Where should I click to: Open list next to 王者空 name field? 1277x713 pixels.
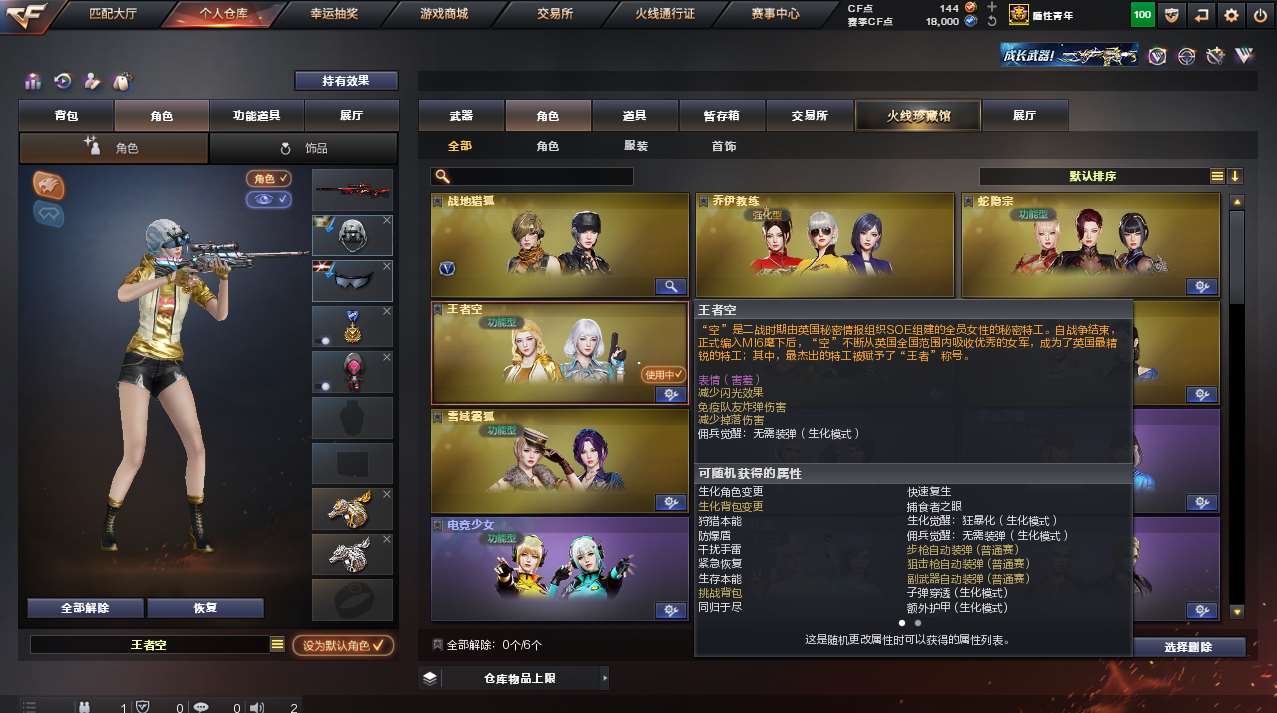tap(278, 645)
